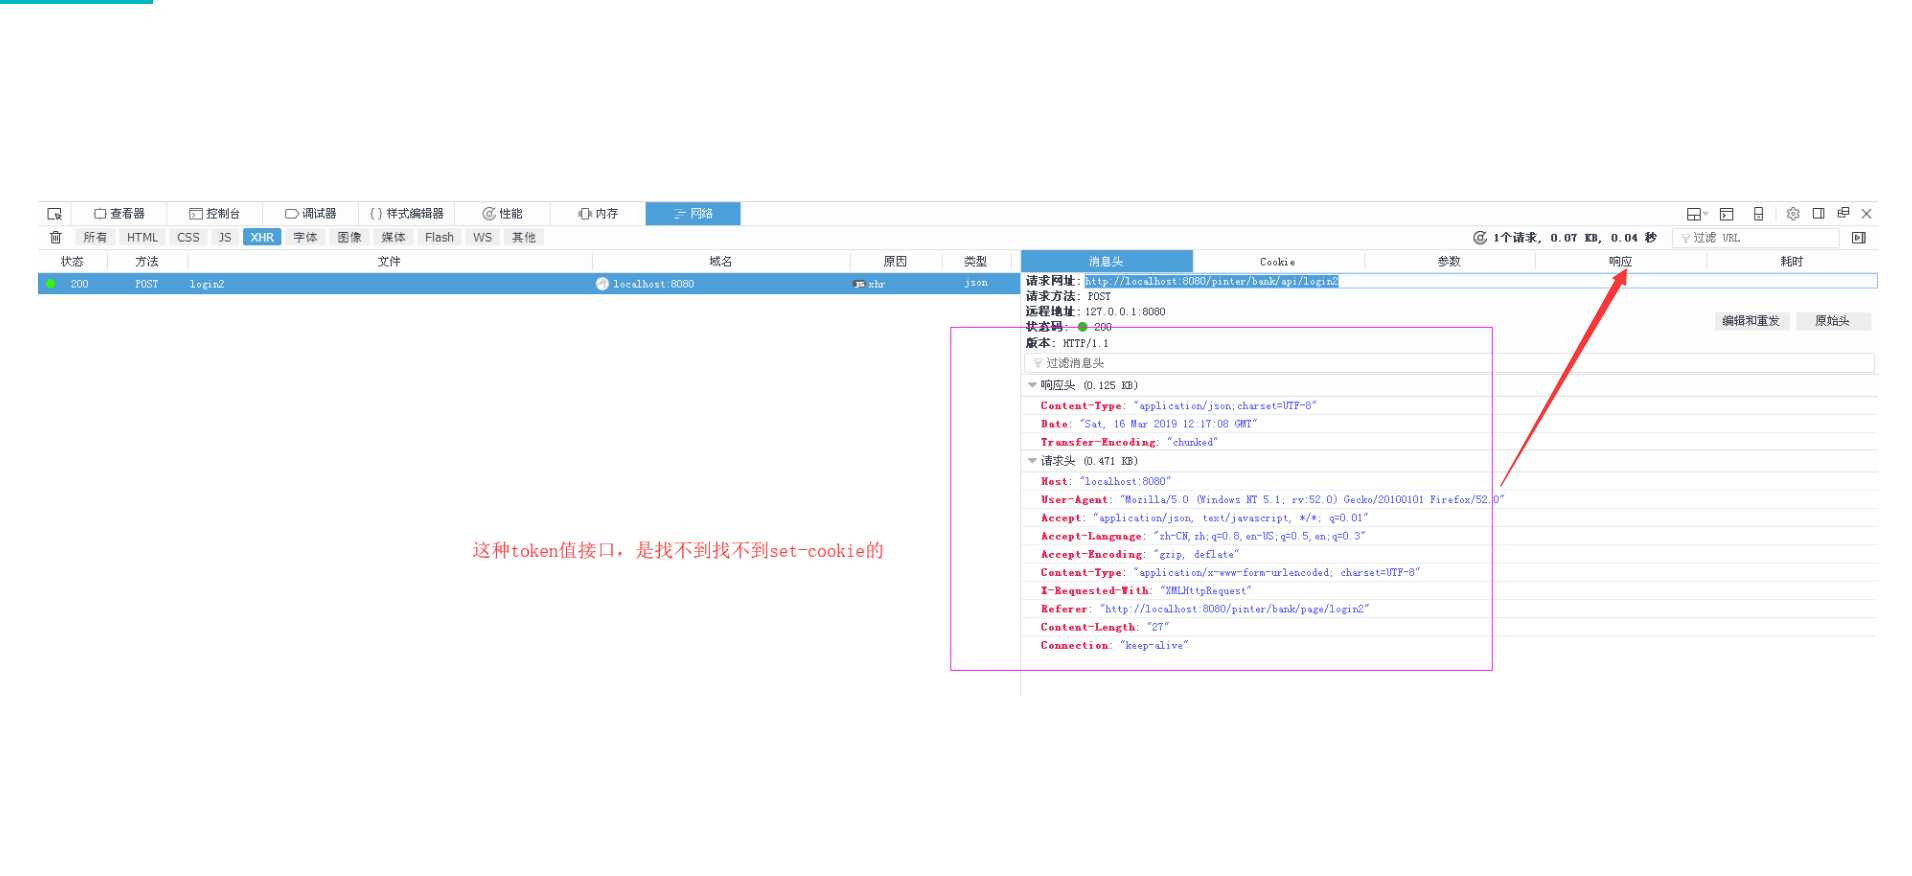
Task: Open the 参数 params detail tab
Action: (1449, 262)
